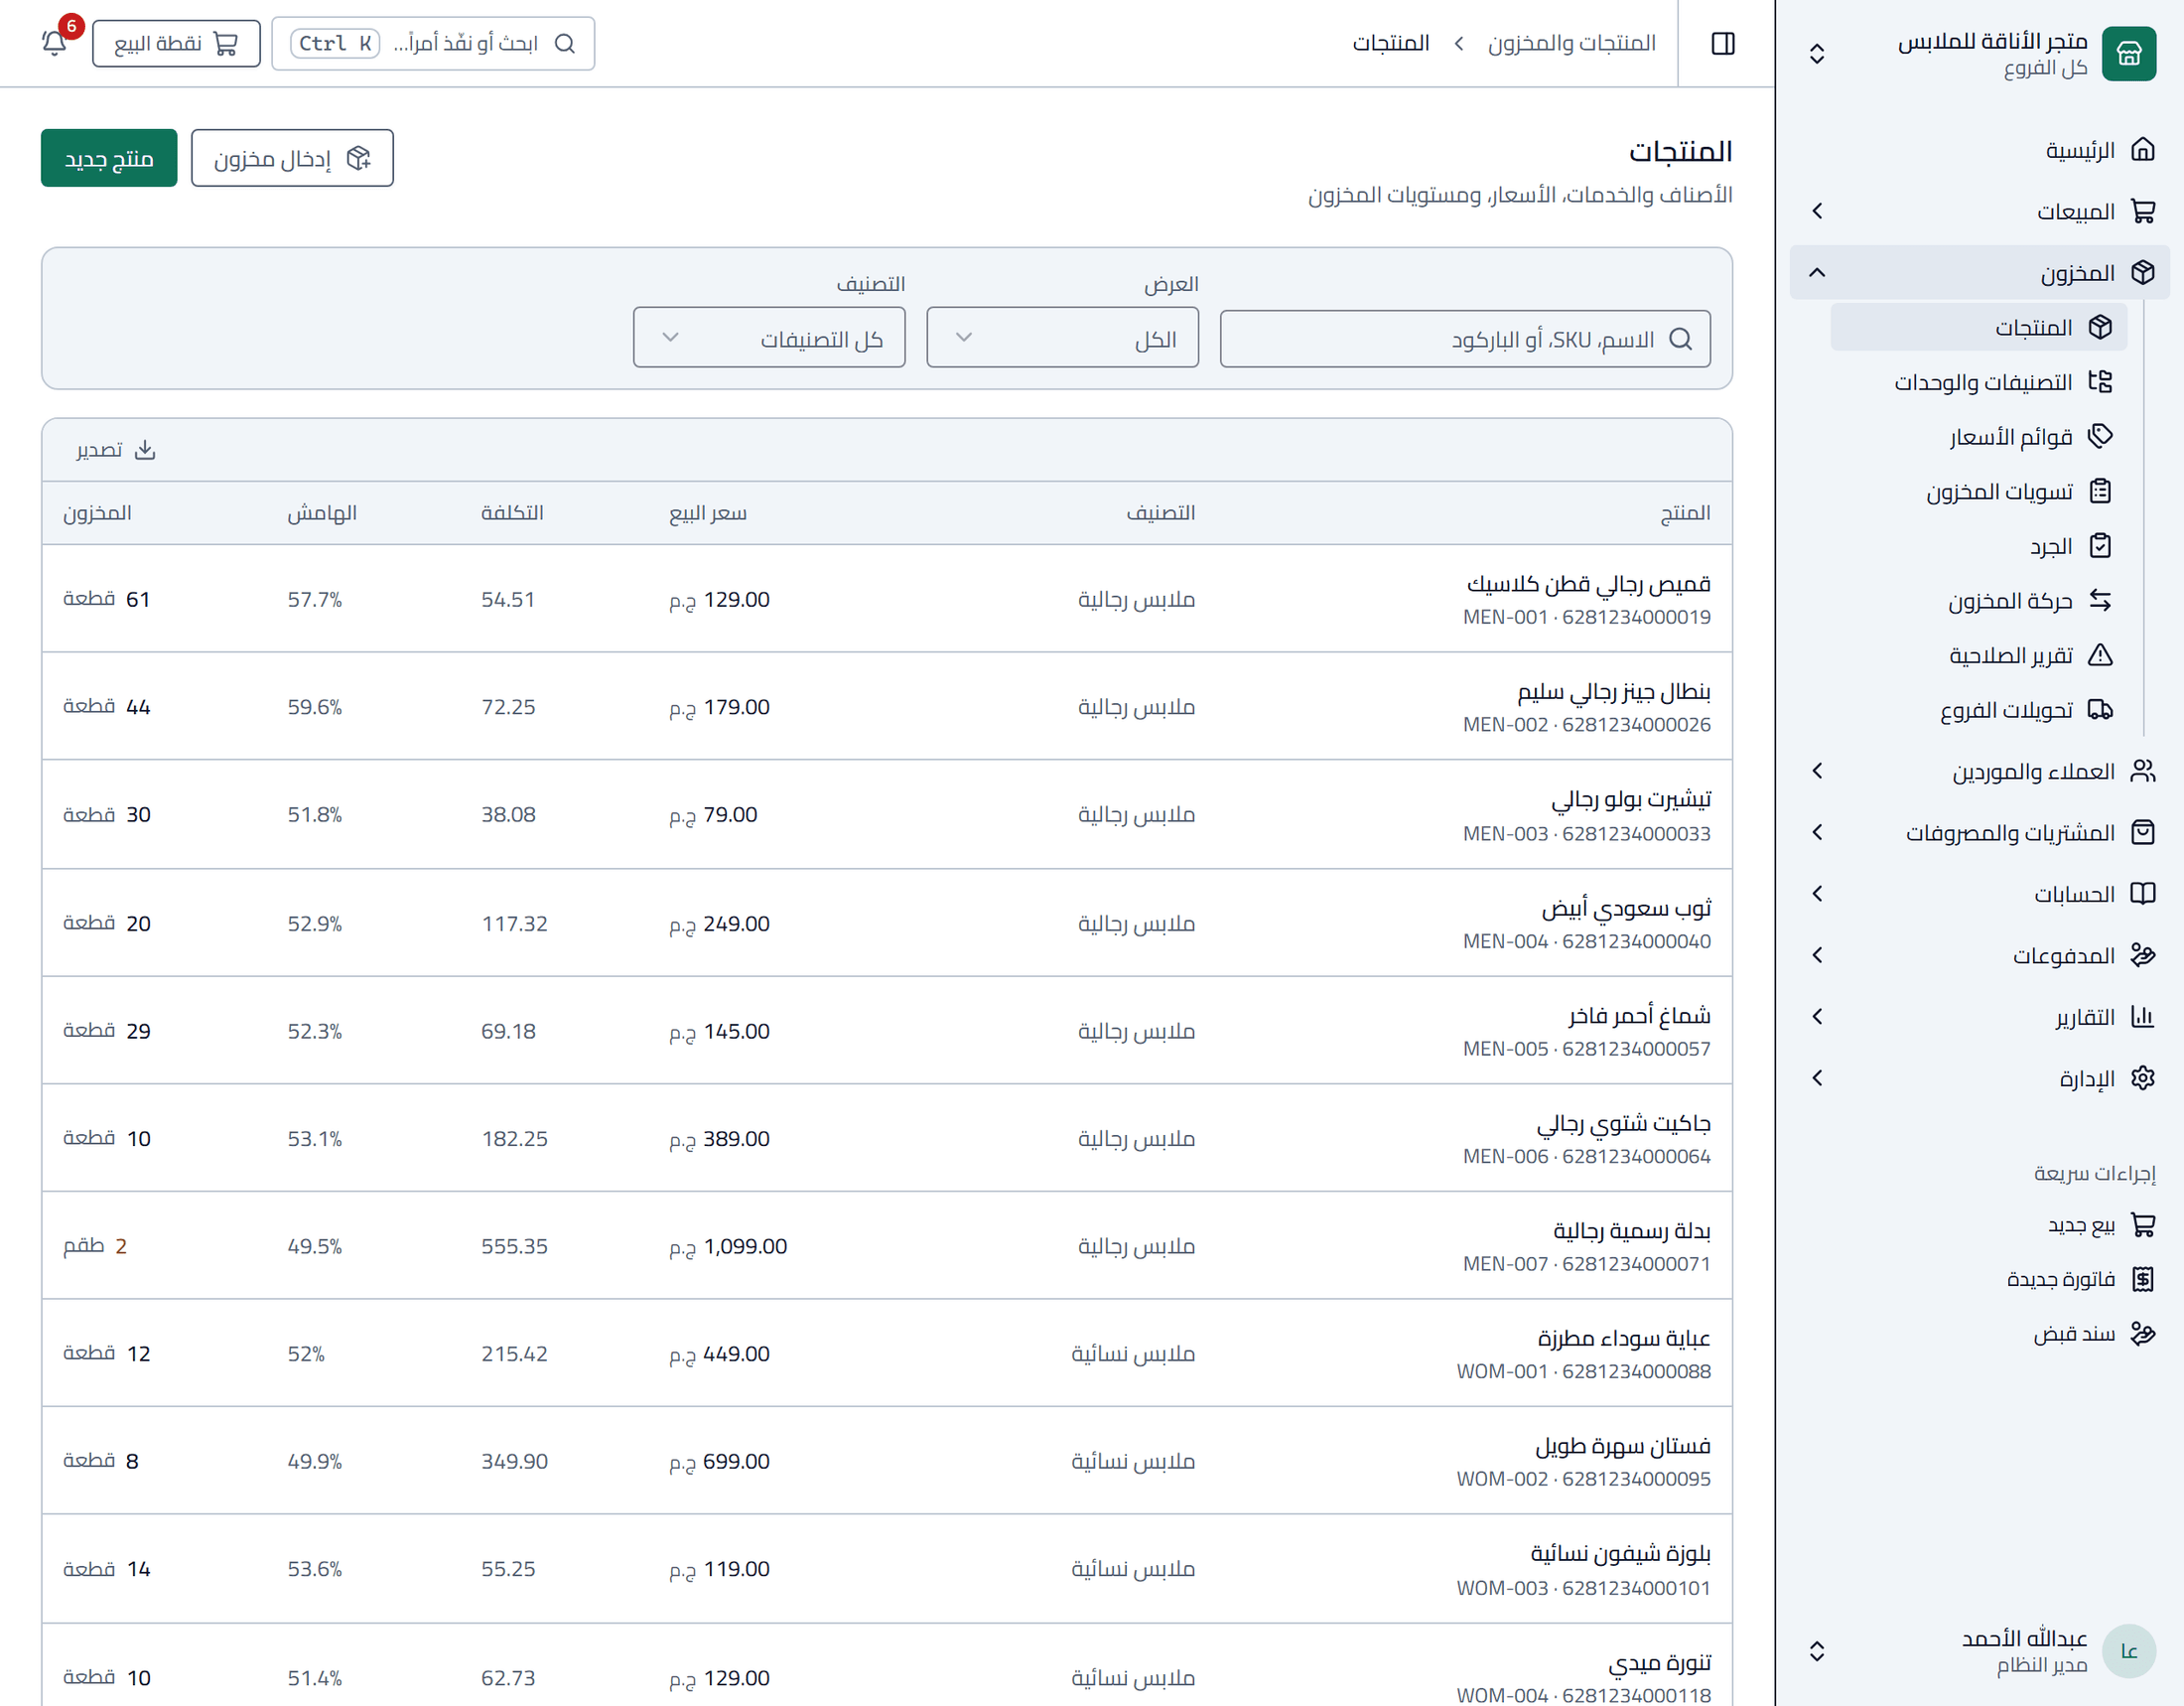The image size is (2184, 1706).
Task: Open the كل التصنيفات category dropdown
Action: click(x=769, y=338)
